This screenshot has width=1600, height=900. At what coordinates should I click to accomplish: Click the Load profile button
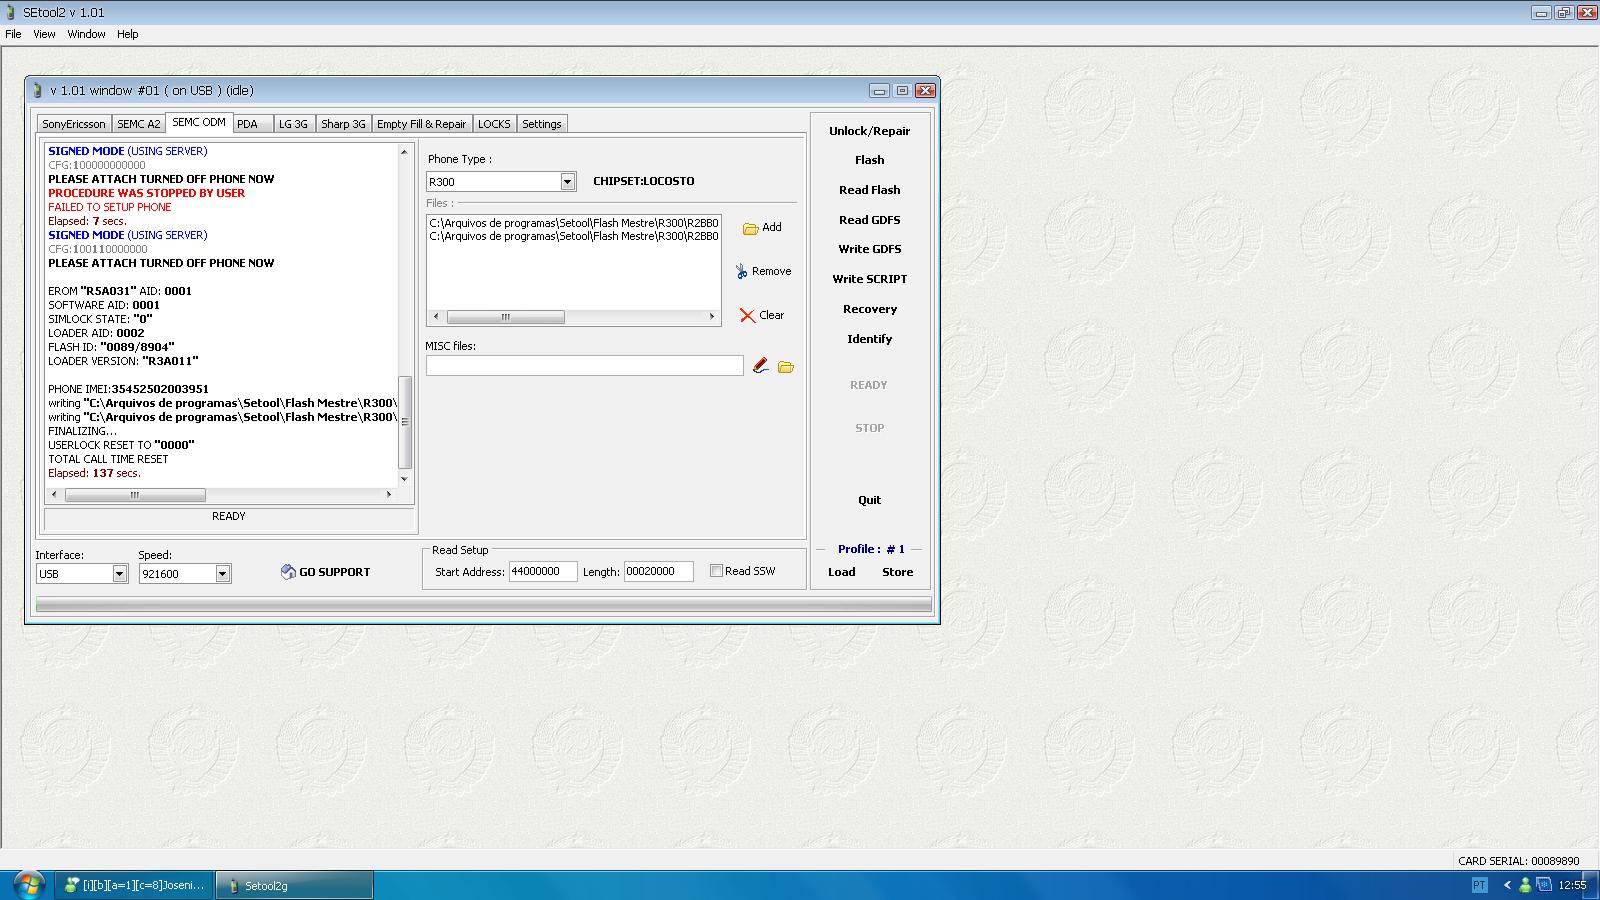click(x=842, y=572)
